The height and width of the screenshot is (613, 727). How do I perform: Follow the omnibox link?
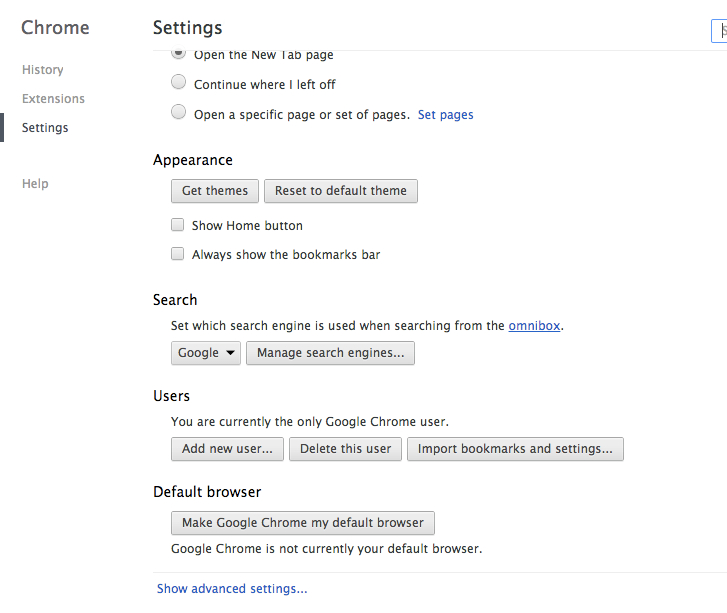point(534,325)
